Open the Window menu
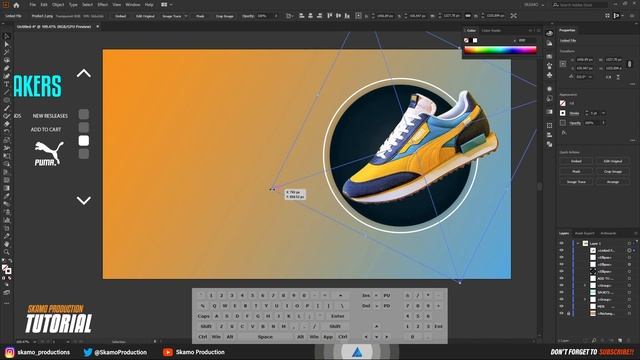 pos(133,5)
